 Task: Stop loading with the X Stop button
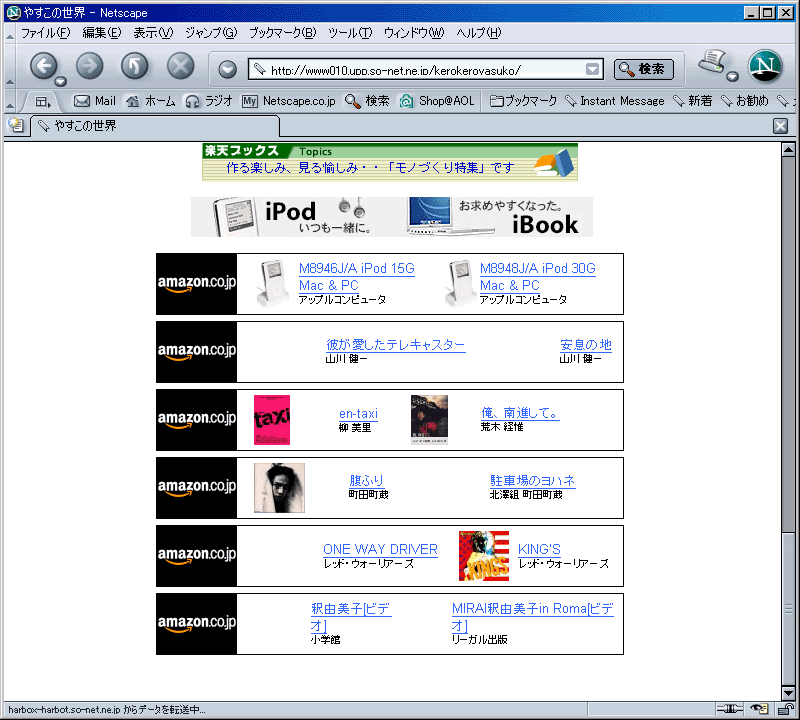point(181,66)
